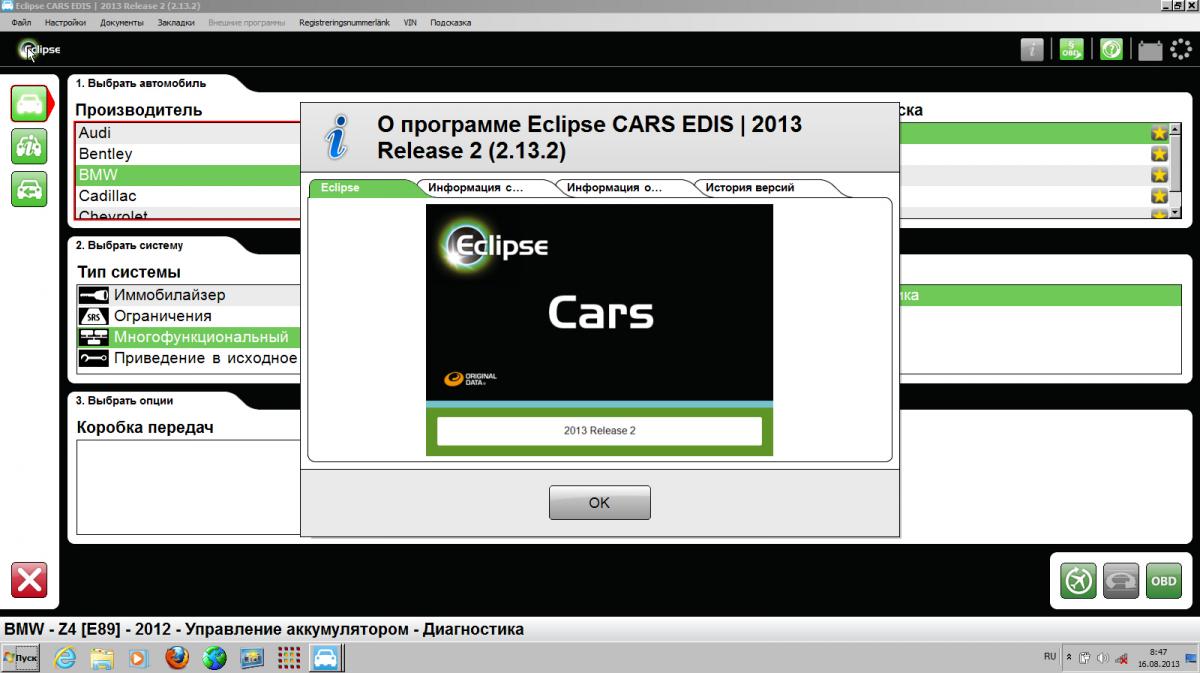Star the green highlighted model row
Screen dimensions: 1200x673
coord(1159,133)
